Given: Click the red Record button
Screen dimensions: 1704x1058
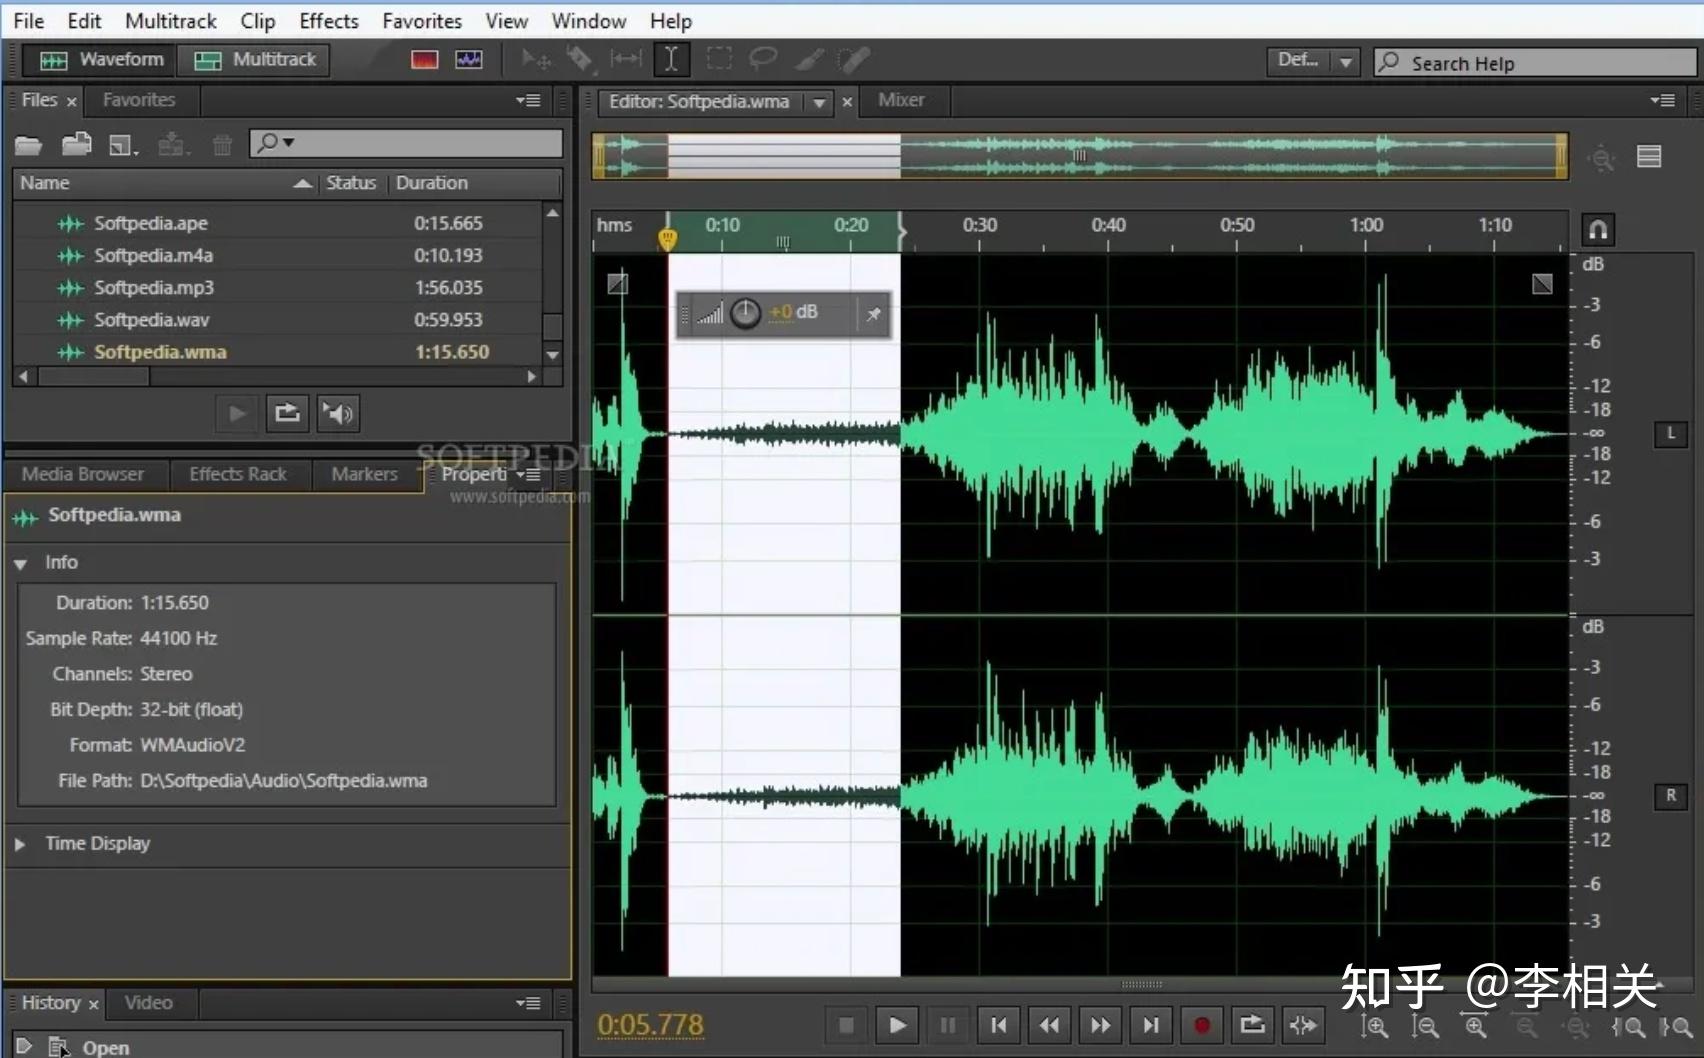Looking at the screenshot, I should [x=1202, y=1025].
